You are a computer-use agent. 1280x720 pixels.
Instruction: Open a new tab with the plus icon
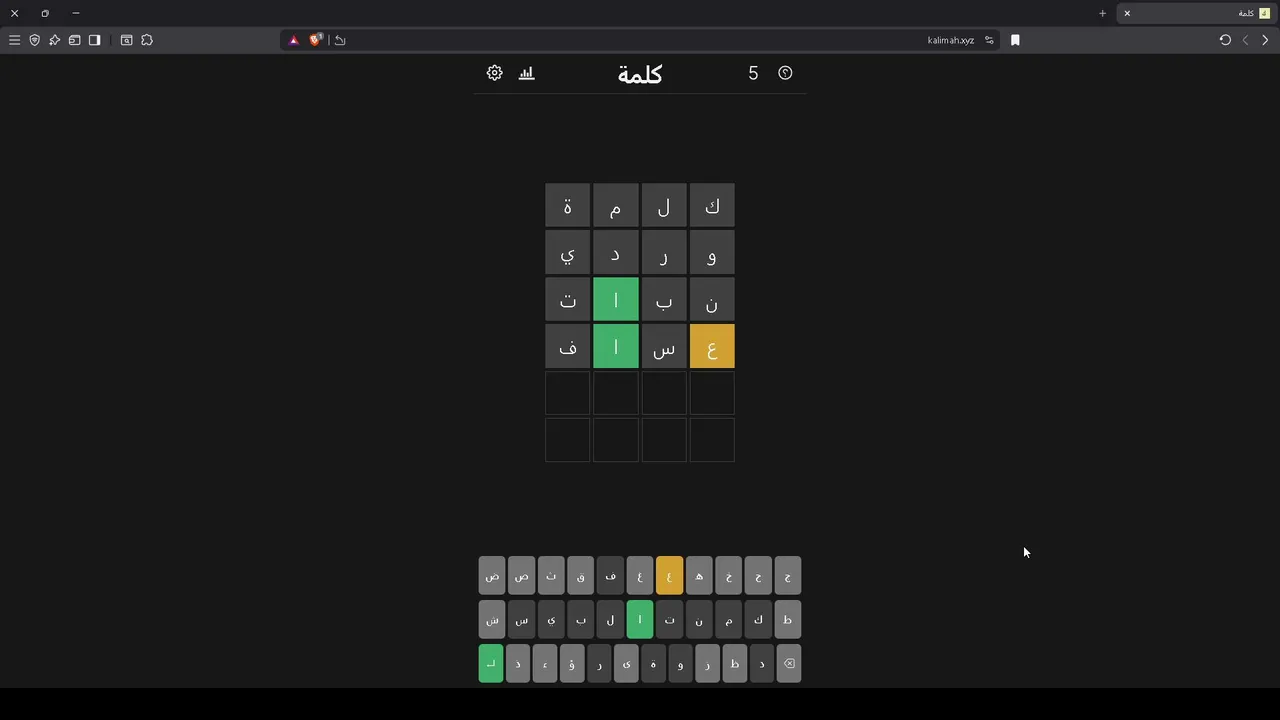point(1102,13)
